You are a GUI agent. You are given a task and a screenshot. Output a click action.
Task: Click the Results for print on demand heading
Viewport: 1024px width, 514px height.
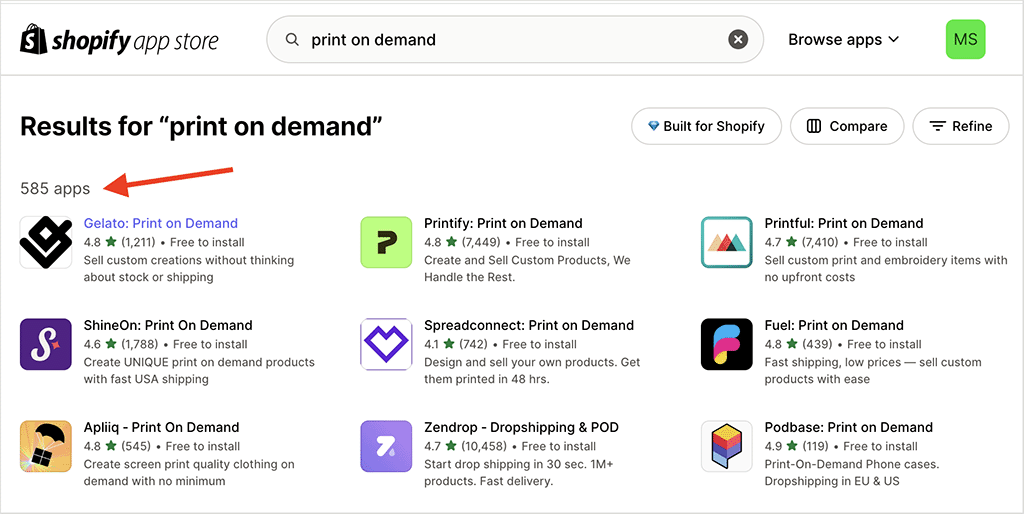coord(201,126)
